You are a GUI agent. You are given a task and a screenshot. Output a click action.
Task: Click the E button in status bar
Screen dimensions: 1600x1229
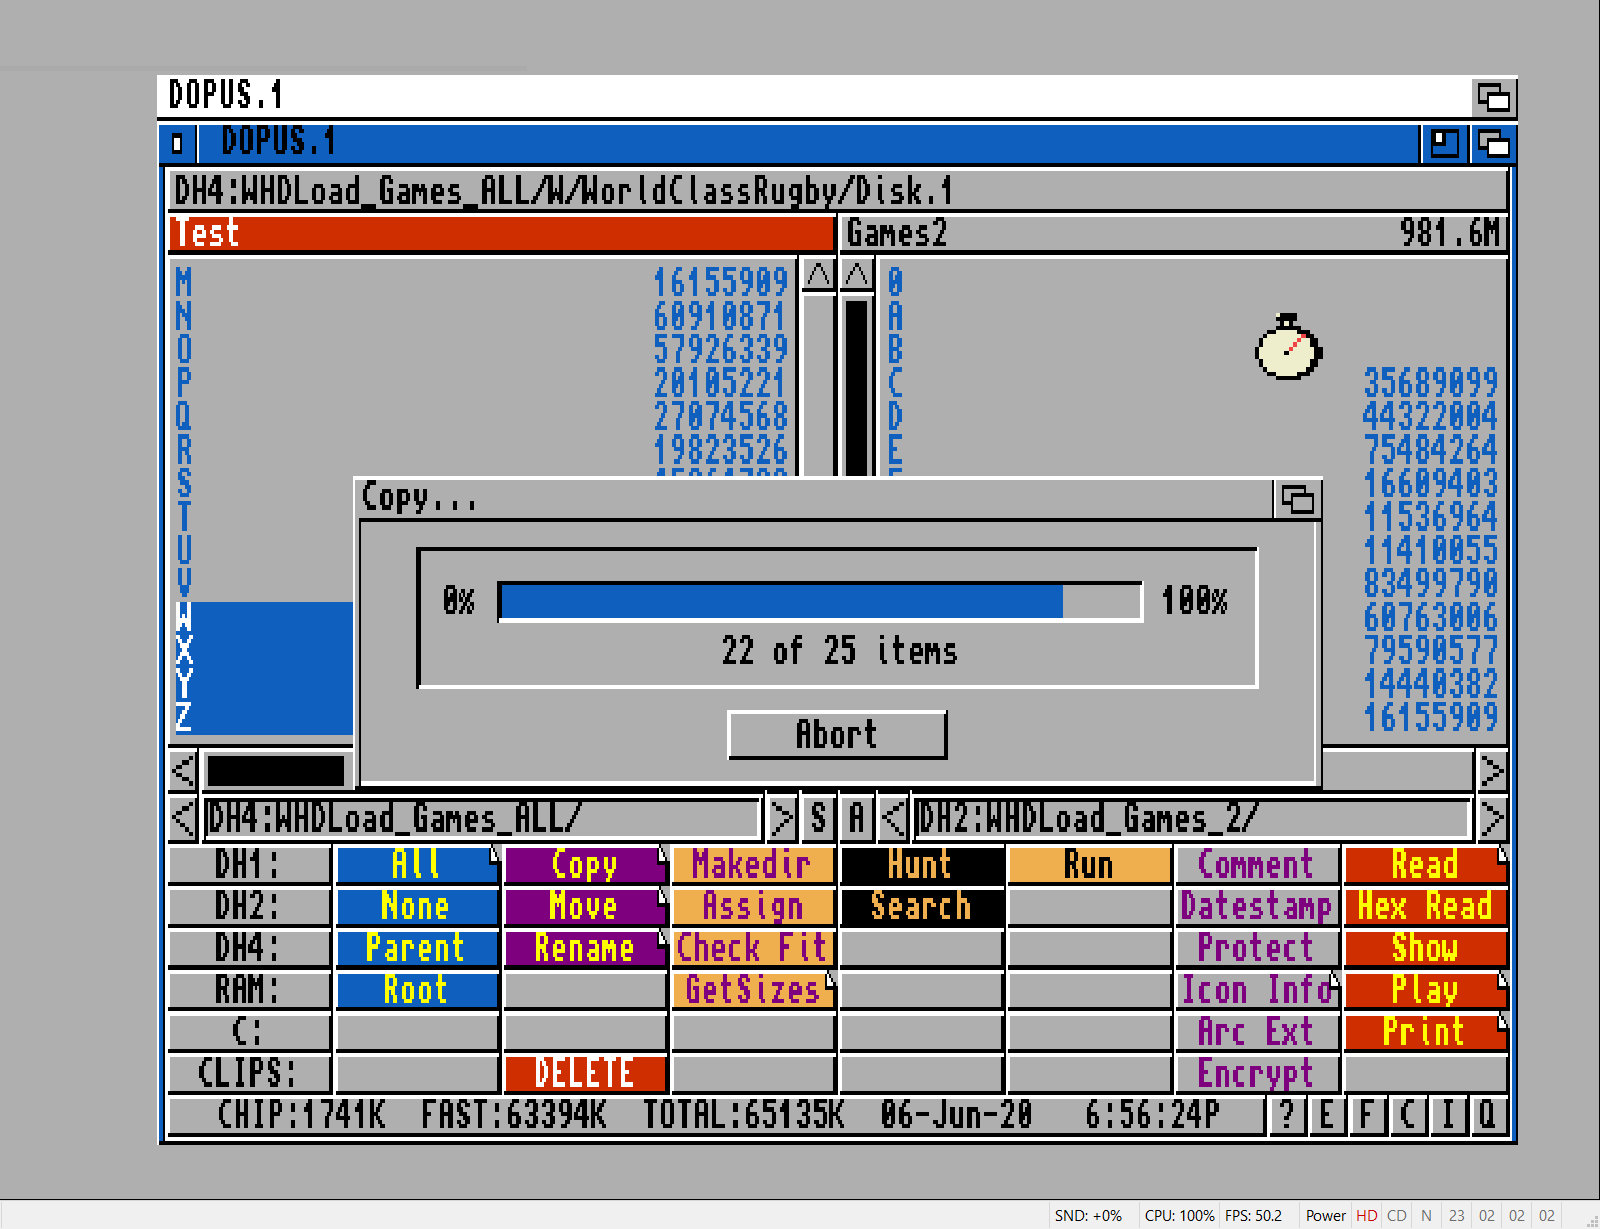click(x=1327, y=1114)
